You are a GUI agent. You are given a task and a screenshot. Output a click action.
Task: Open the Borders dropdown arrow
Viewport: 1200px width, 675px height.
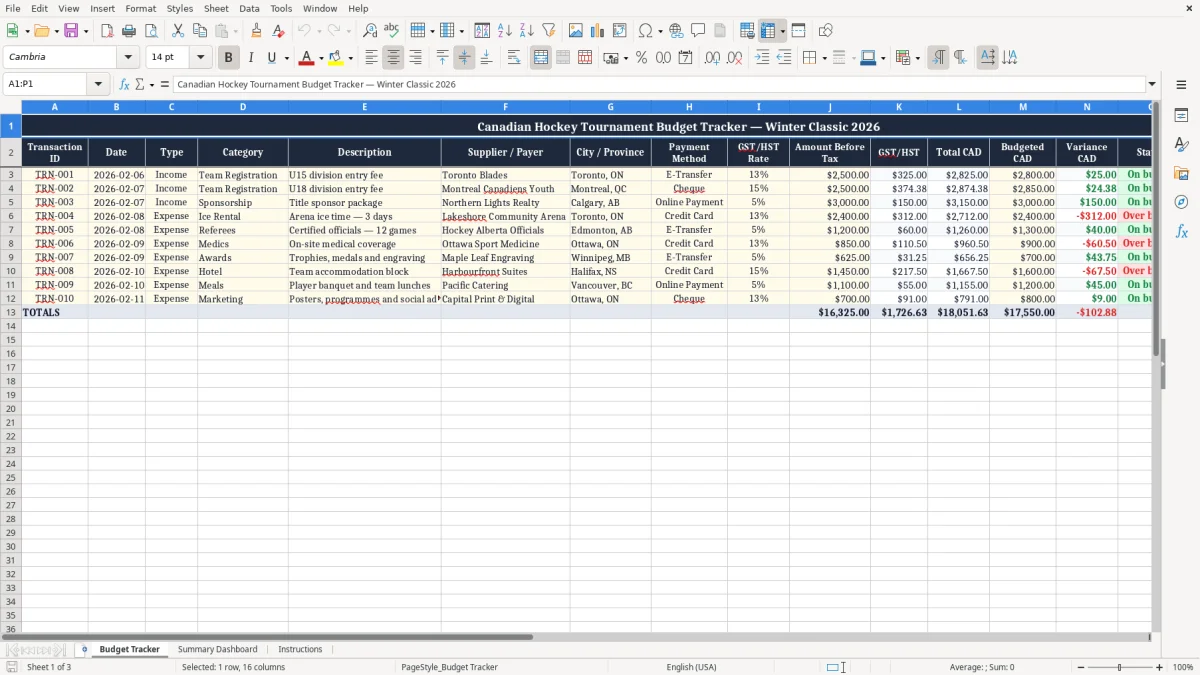tap(826, 58)
